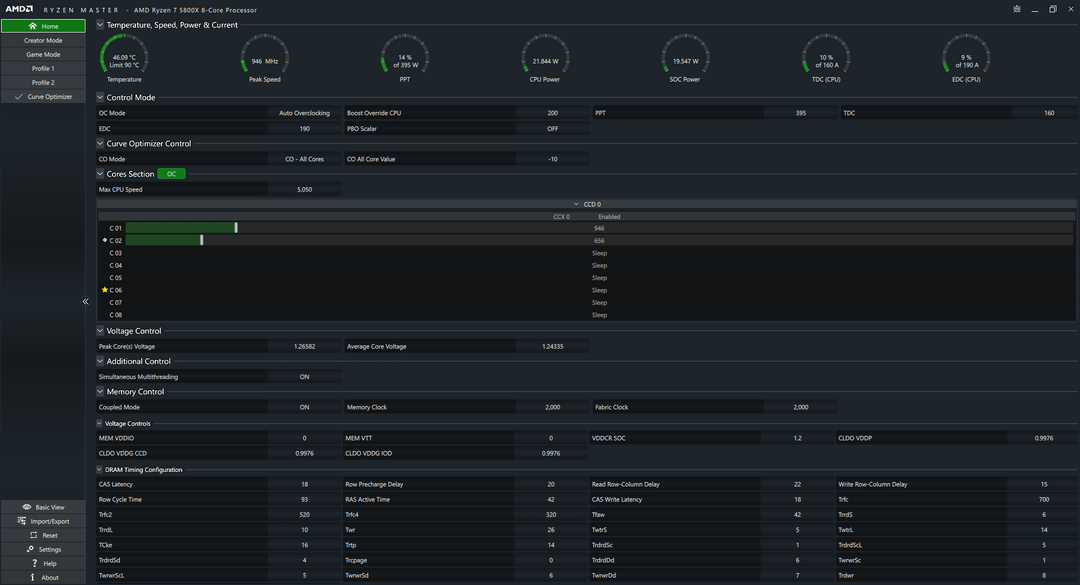The image size is (1080, 585).
Task: Open CO Mode dropdown value
Action: click(x=304, y=159)
